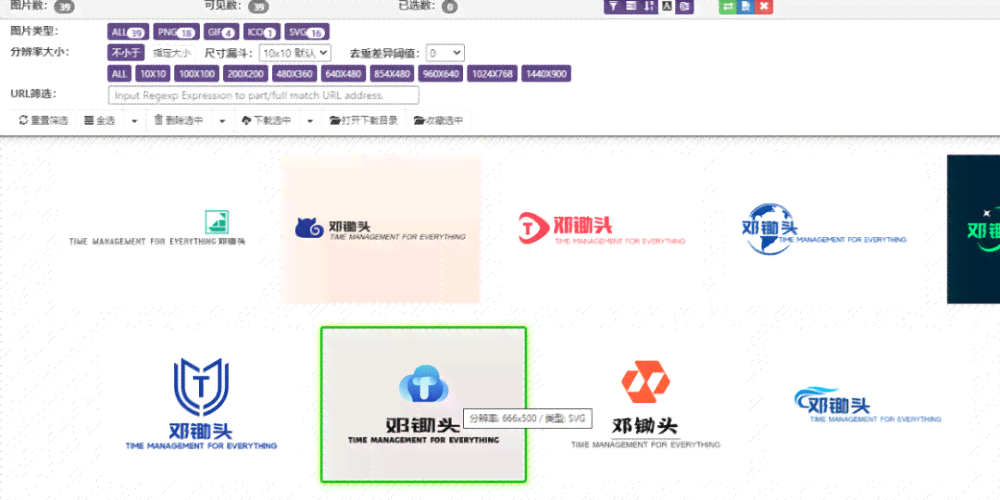Click the red X icon in top toolbar
The width and height of the screenshot is (1000, 500).
click(x=764, y=6)
